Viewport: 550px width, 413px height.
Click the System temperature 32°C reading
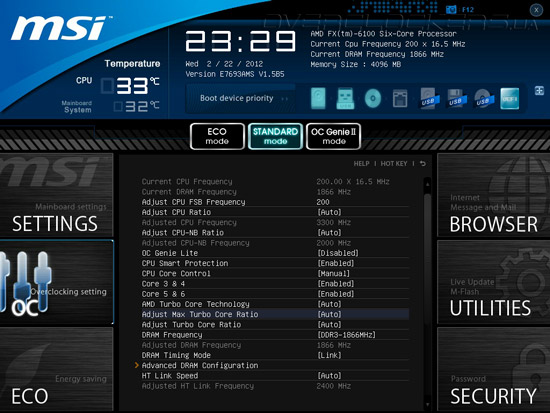(x=142, y=106)
